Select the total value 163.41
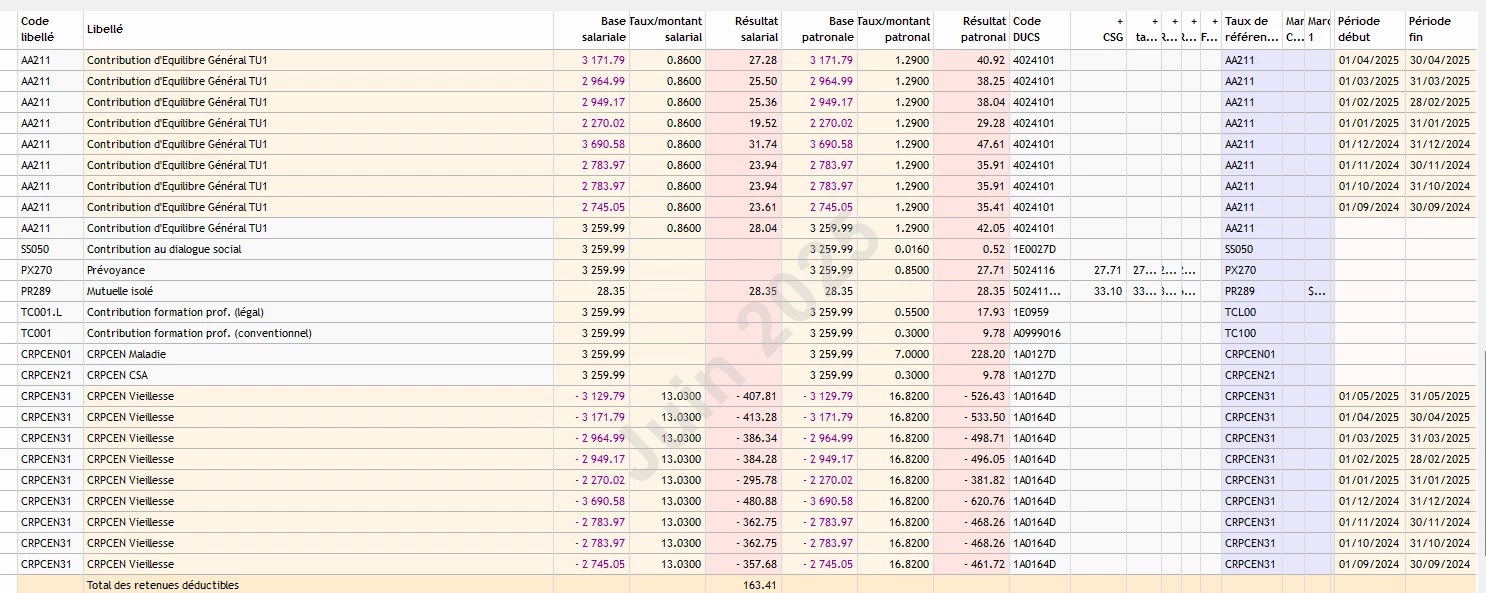 (761, 585)
